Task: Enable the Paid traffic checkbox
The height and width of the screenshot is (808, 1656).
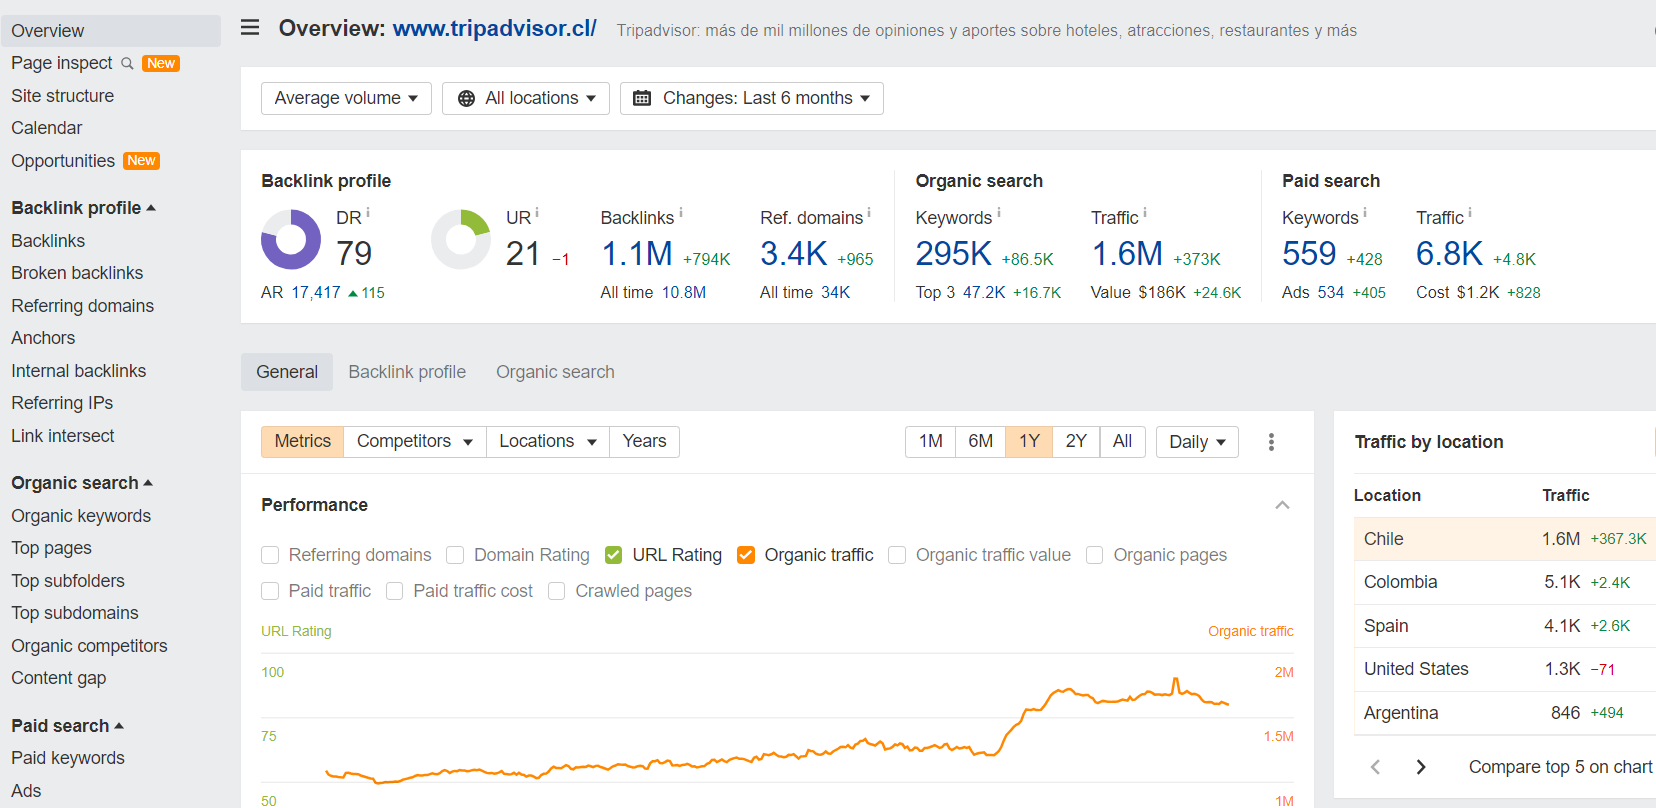Action: 270,591
